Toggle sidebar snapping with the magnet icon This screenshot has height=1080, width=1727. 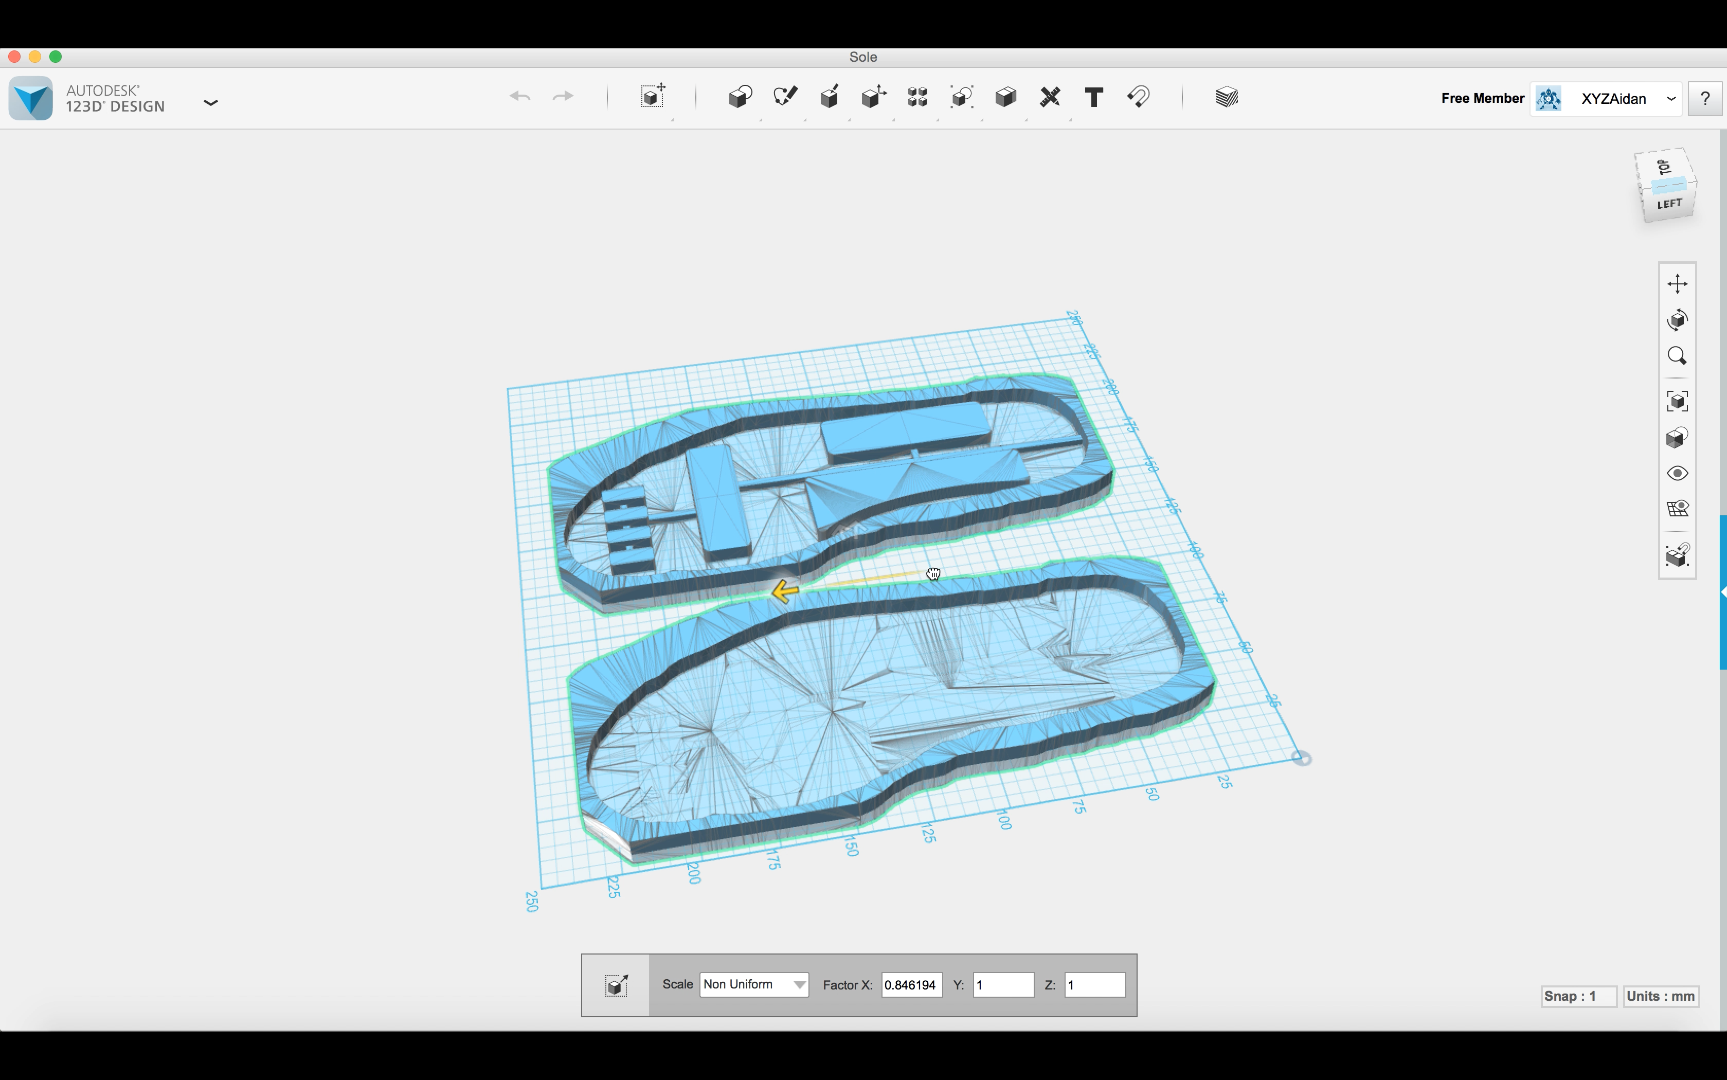click(1678, 557)
